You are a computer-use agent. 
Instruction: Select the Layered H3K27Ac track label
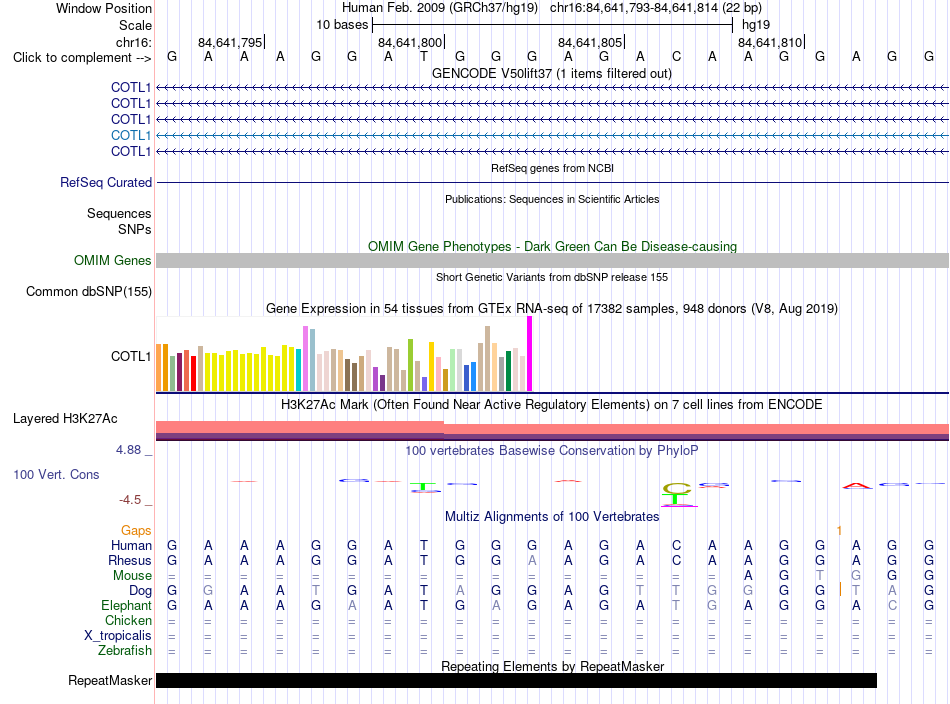(65, 419)
